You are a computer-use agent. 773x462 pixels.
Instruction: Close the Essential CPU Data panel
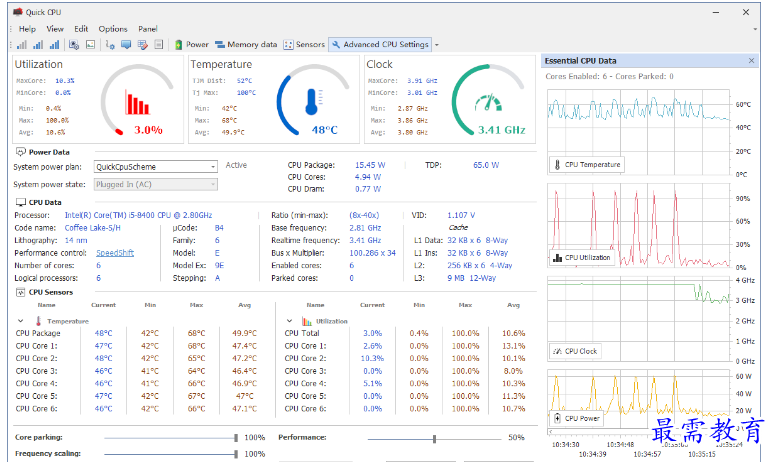pyautogui.click(x=751, y=61)
